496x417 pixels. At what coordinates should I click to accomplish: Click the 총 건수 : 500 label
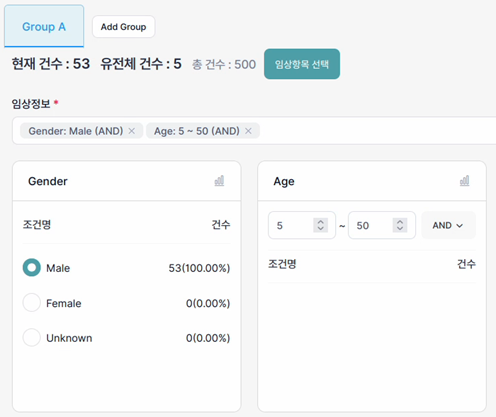pyautogui.click(x=224, y=64)
